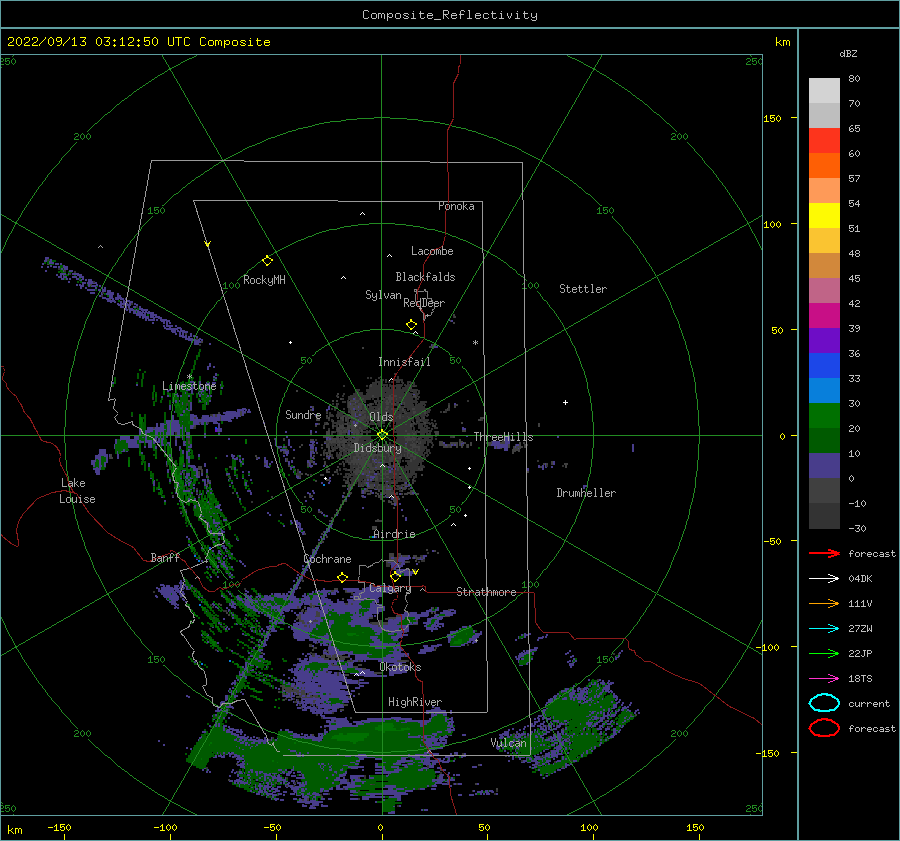Click the RockyMH map label

[264, 280]
